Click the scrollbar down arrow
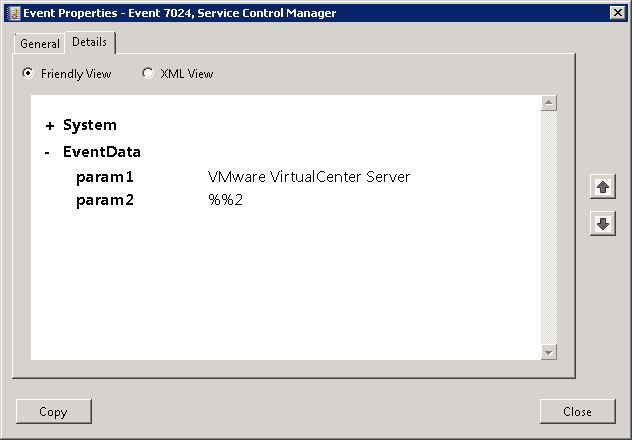The image size is (632, 440). (549, 352)
